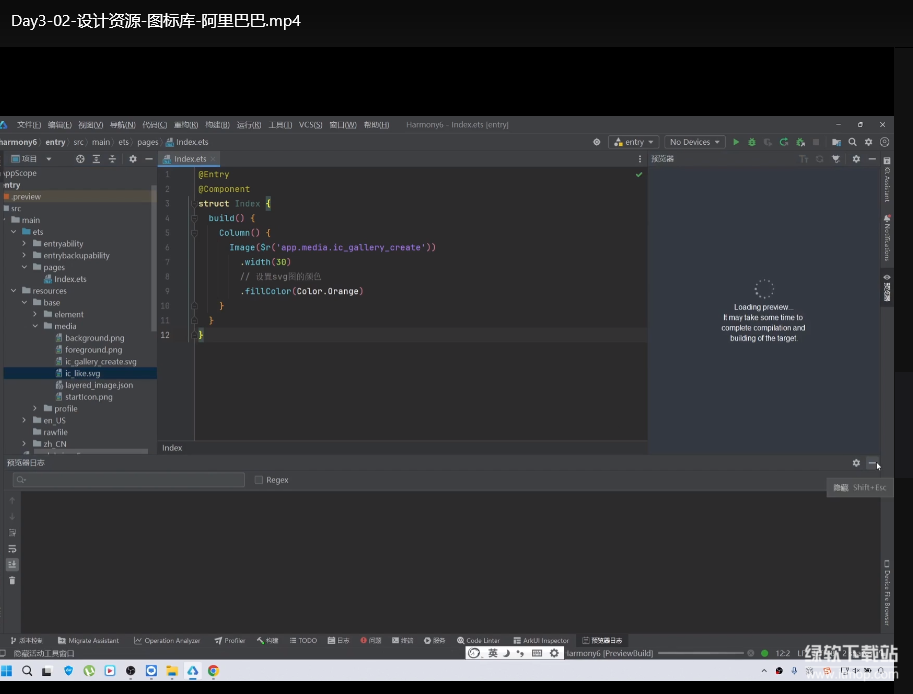Viewport: 913px width, 694px height.
Task: Click scroll to end icon in log sidebar
Action: [x=12, y=564]
